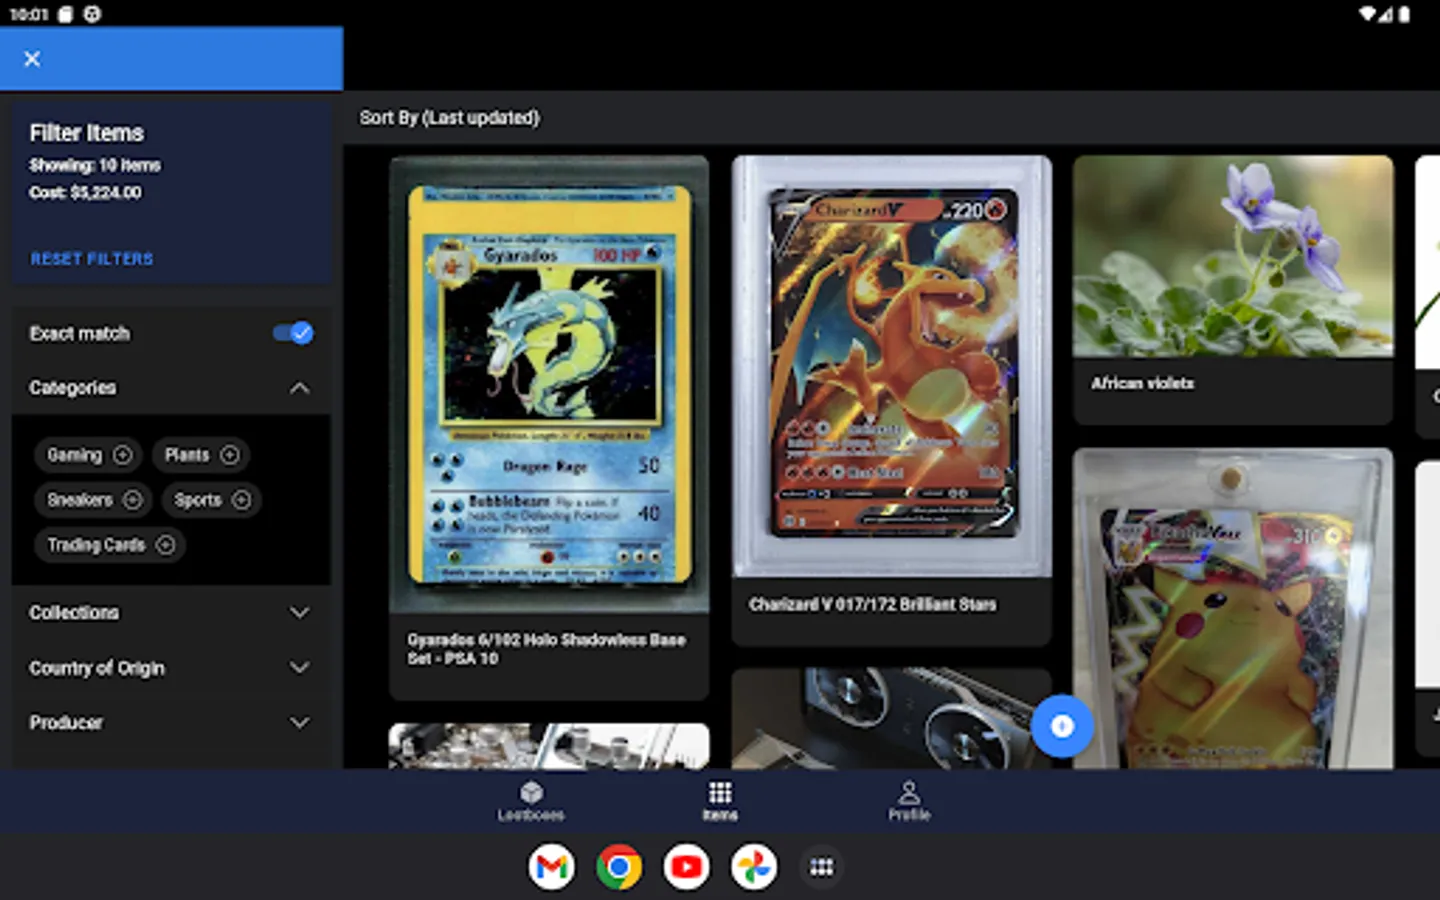Toggle the Exact match switch
The width and height of the screenshot is (1440, 900).
coord(293,334)
